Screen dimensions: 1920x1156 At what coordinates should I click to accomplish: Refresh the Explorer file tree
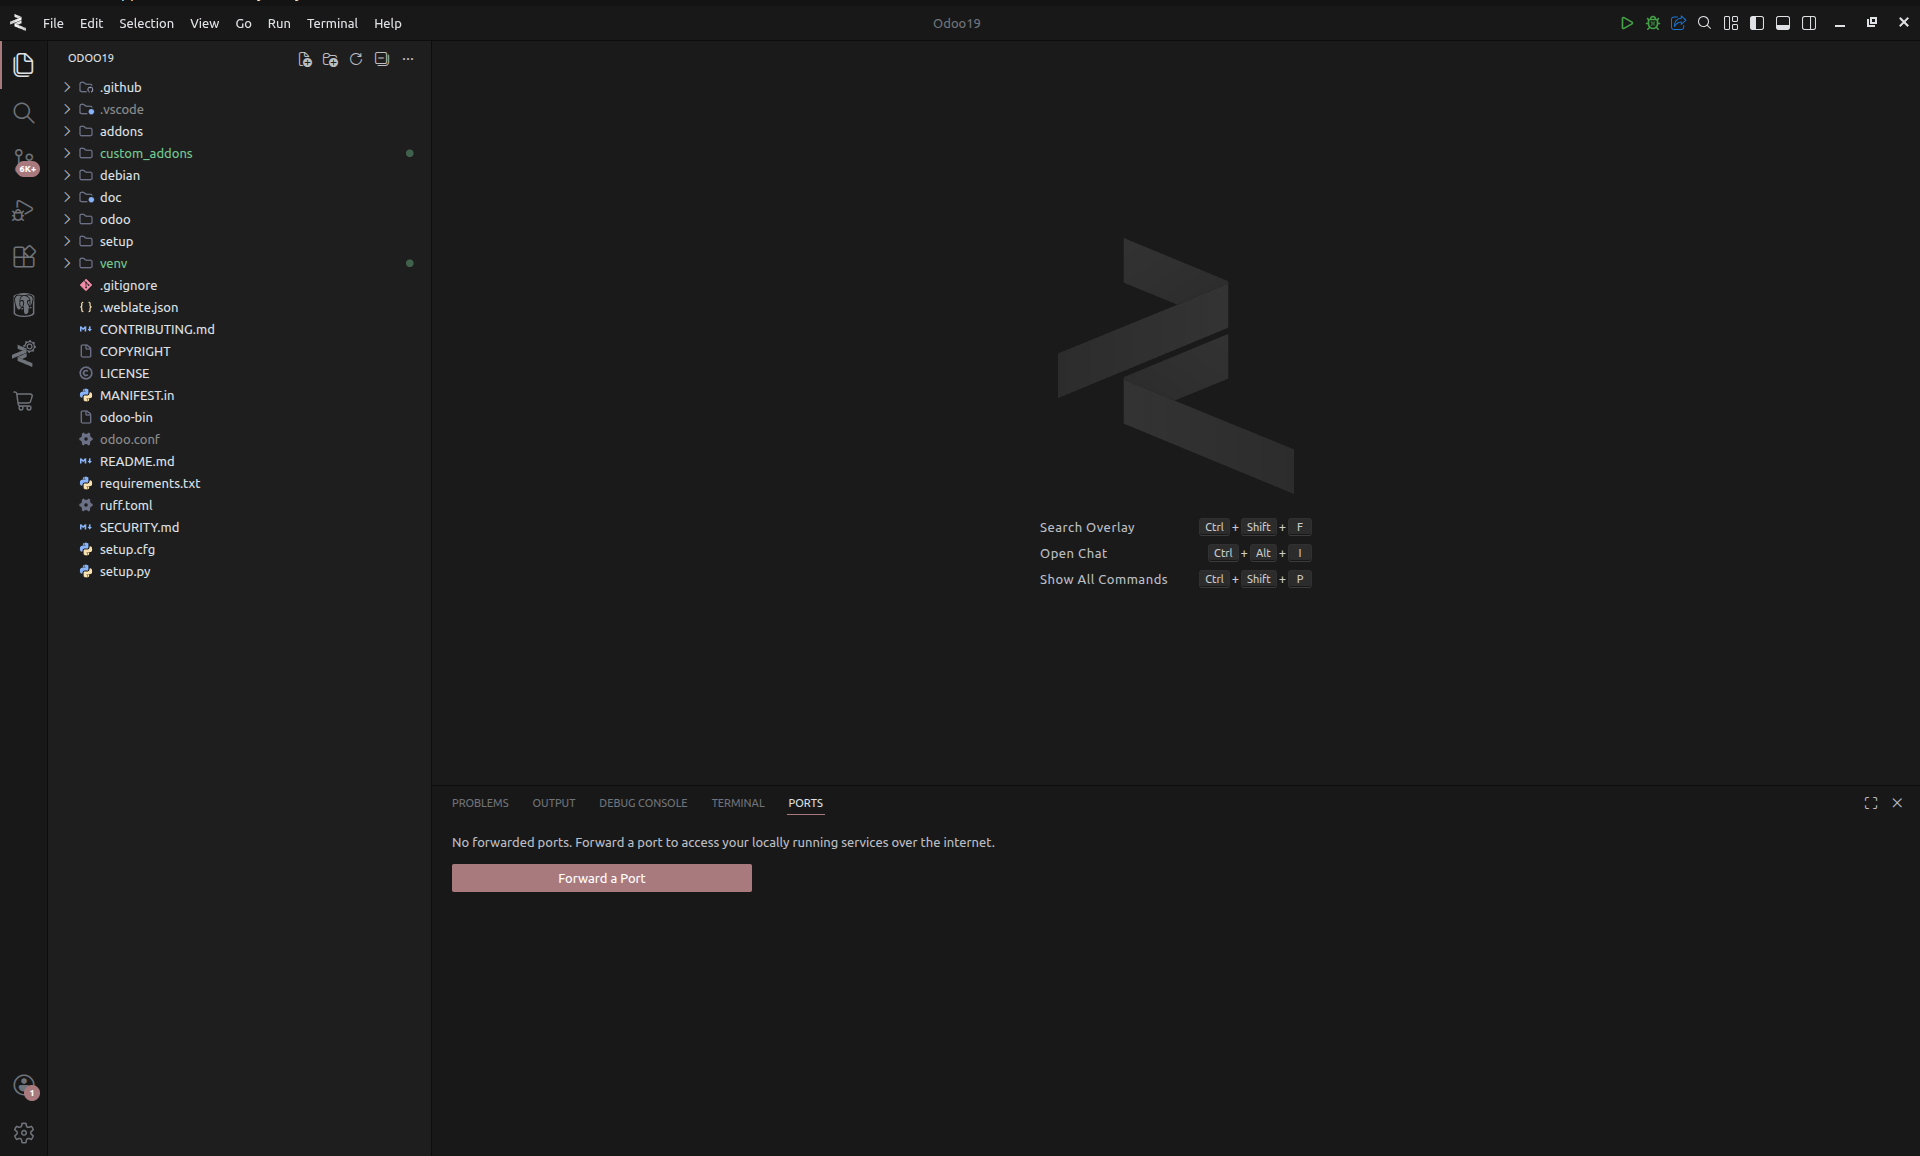[x=356, y=59]
